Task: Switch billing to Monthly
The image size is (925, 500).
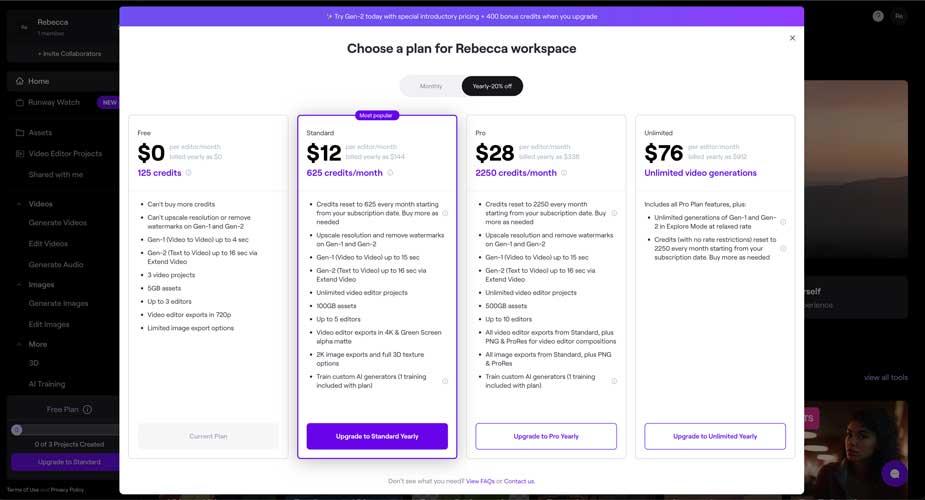Action: point(431,86)
